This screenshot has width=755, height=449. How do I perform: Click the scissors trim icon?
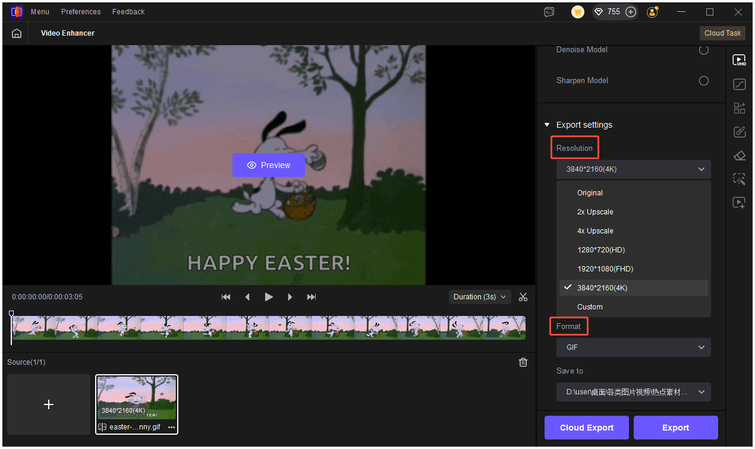point(523,297)
